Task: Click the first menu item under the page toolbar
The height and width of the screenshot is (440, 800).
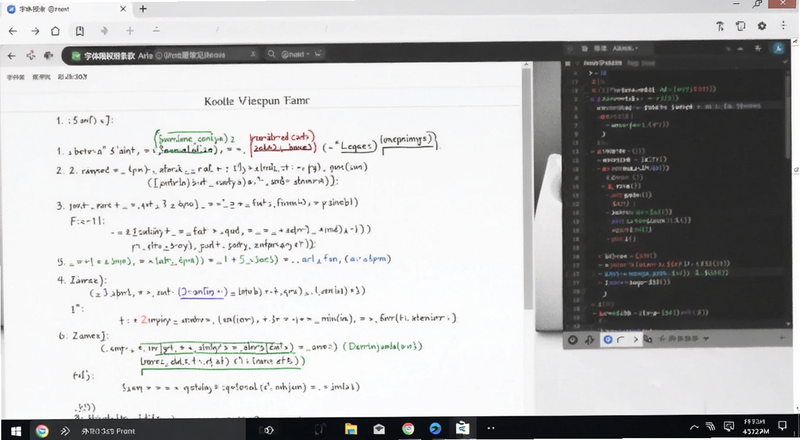Action: coord(15,77)
